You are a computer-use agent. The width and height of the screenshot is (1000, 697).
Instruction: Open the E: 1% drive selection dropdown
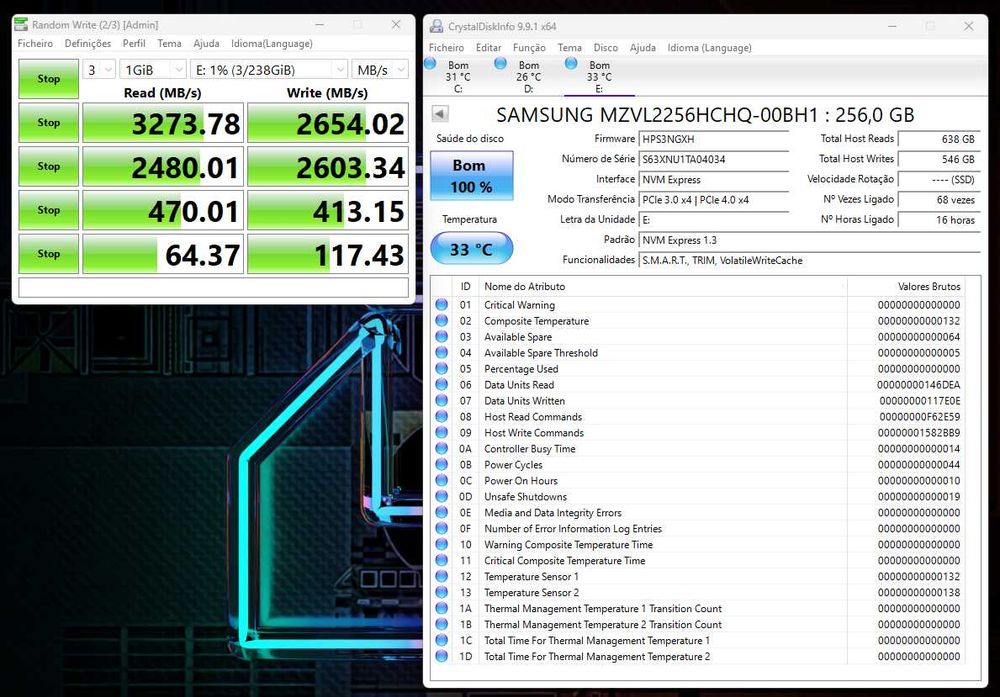268,70
